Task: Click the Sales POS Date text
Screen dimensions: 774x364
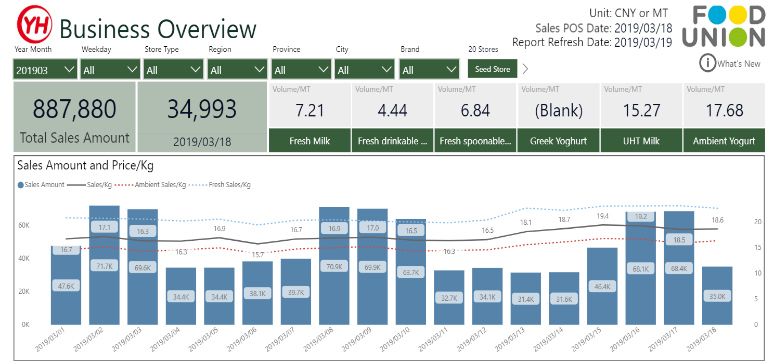Action: 604,28
